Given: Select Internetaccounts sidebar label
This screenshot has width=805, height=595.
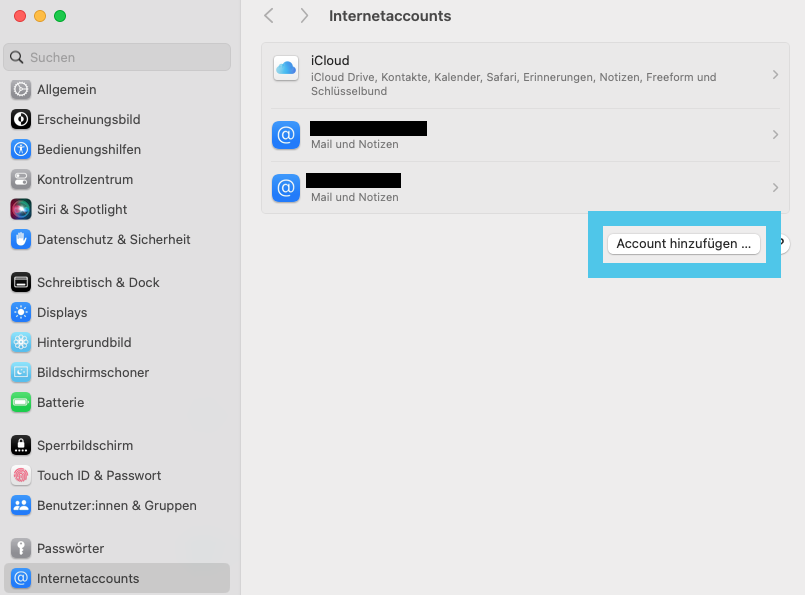Looking at the screenshot, I should pos(88,578).
